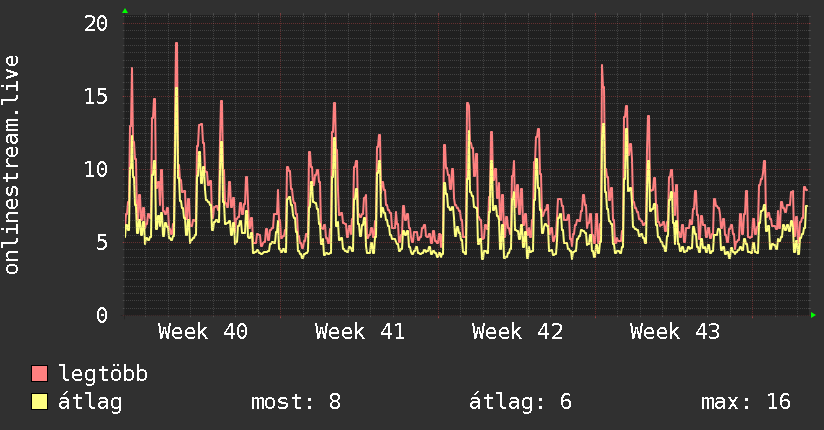Screen dimensions: 824x430
Task: Click the y-axis value 0
Action: pyautogui.click(x=102, y=315)
